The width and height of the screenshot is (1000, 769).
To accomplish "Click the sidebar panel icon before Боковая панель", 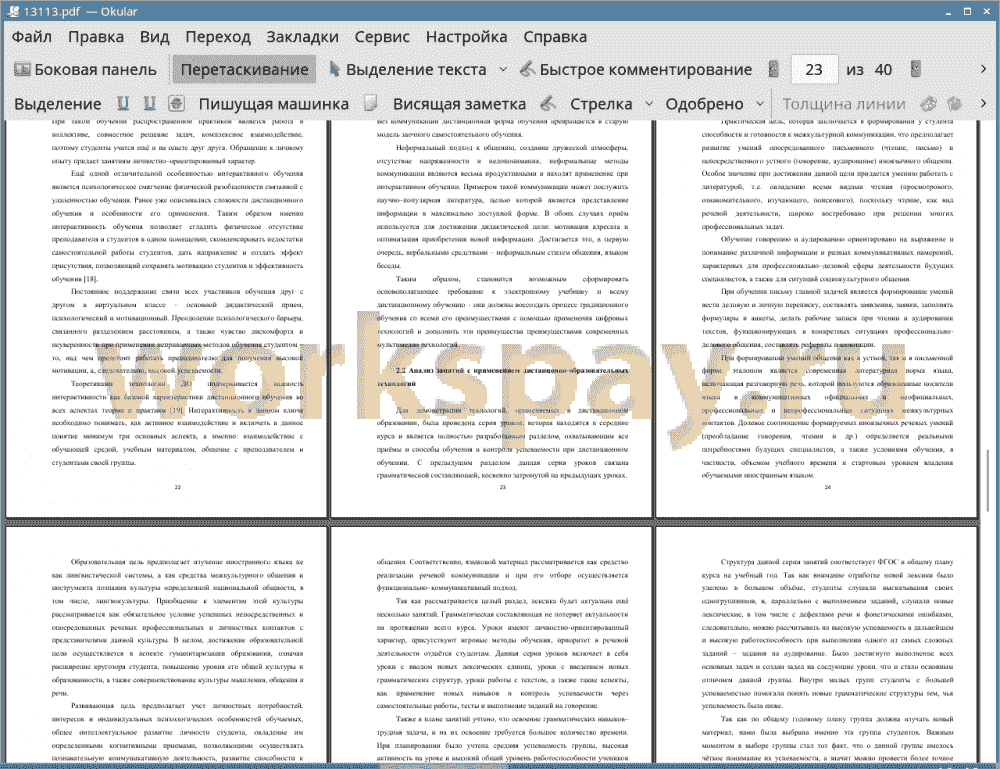I will point(22,69).
